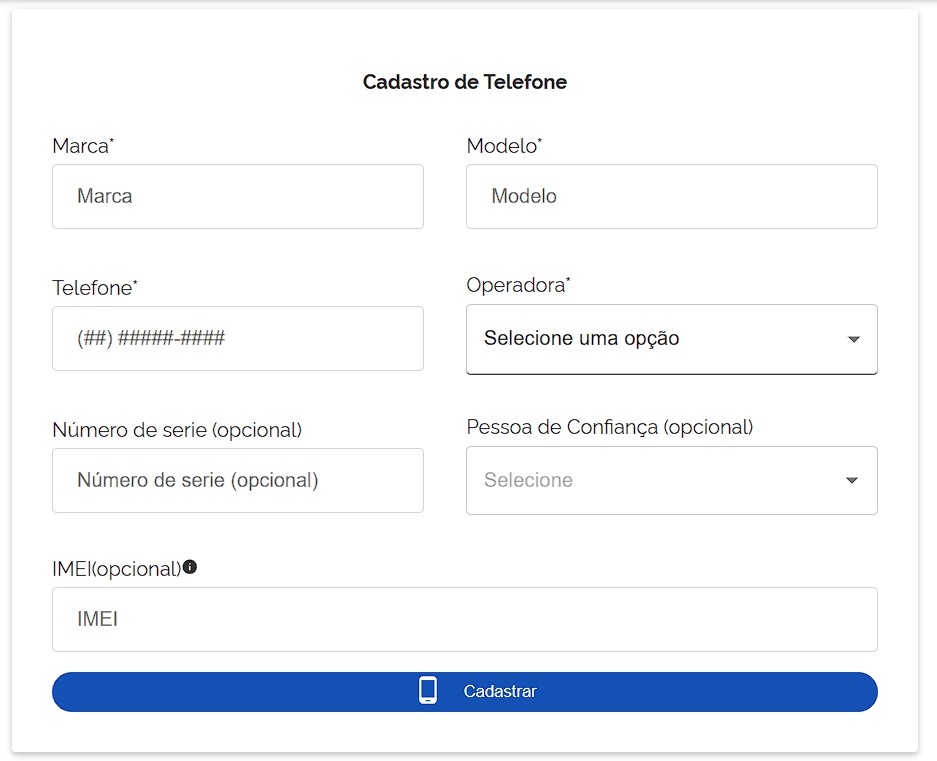
Task: Click the Telefone field label
Action: pyautogui.click(x=94, y=288)
